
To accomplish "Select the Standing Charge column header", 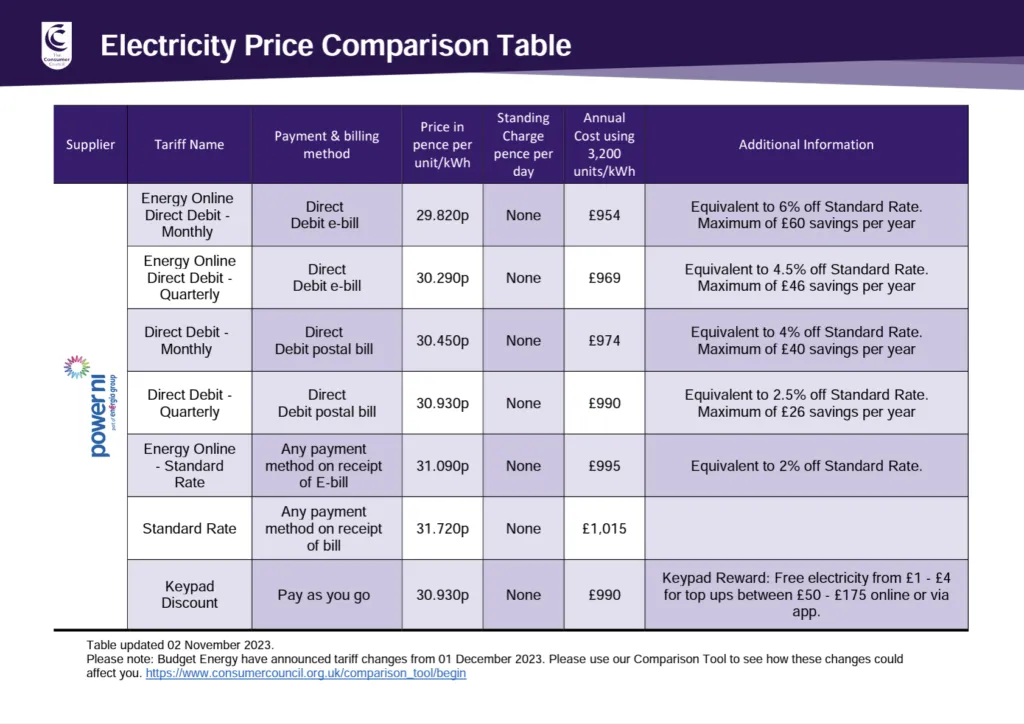I will point(523,145).
